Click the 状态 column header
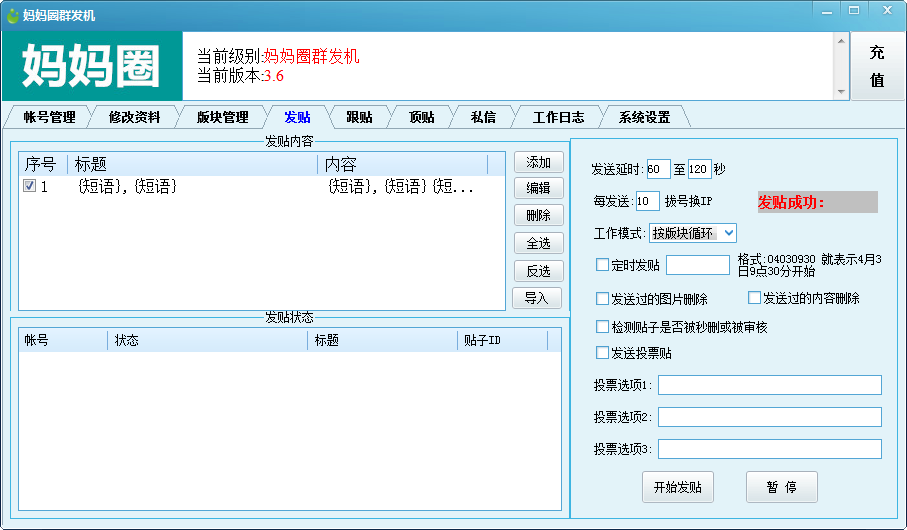Image resolution: width=907 pixels, height=530 pixels. click(x=207, y=340)
